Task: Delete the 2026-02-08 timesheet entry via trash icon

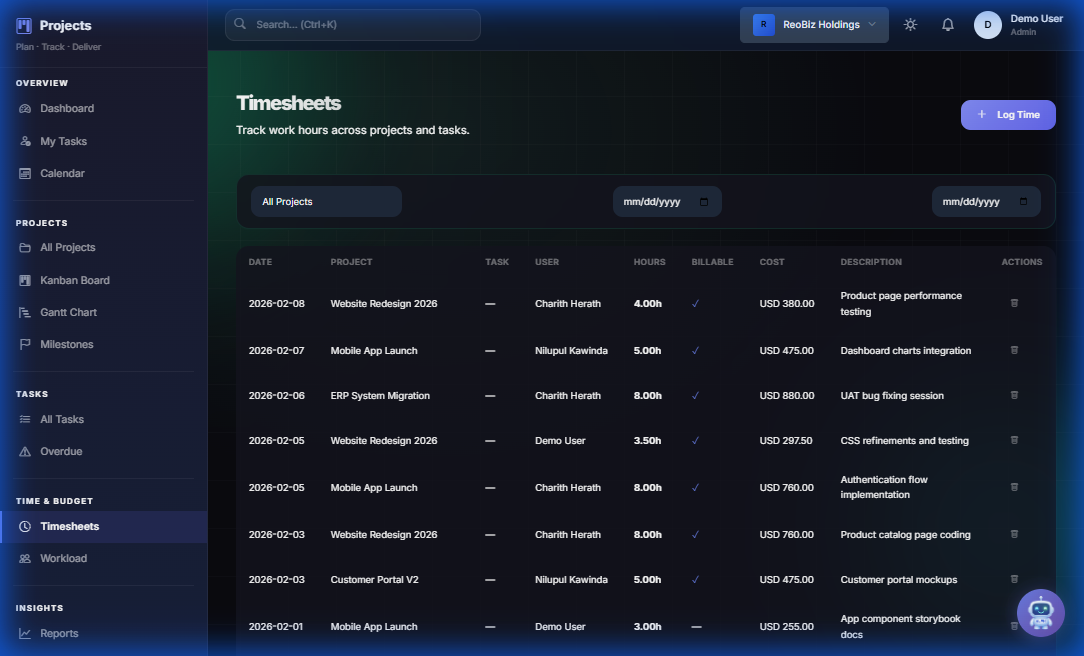Action: 1014,303
